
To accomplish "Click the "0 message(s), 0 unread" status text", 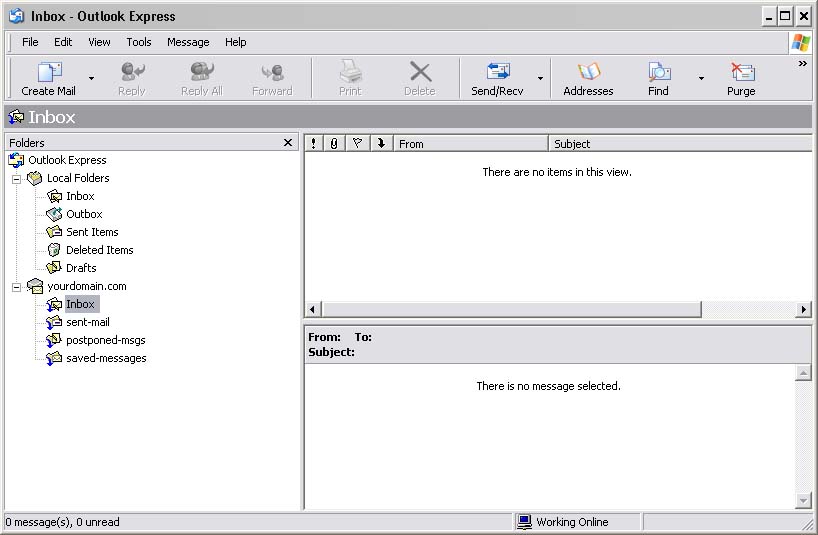I will tap(63, 522).
